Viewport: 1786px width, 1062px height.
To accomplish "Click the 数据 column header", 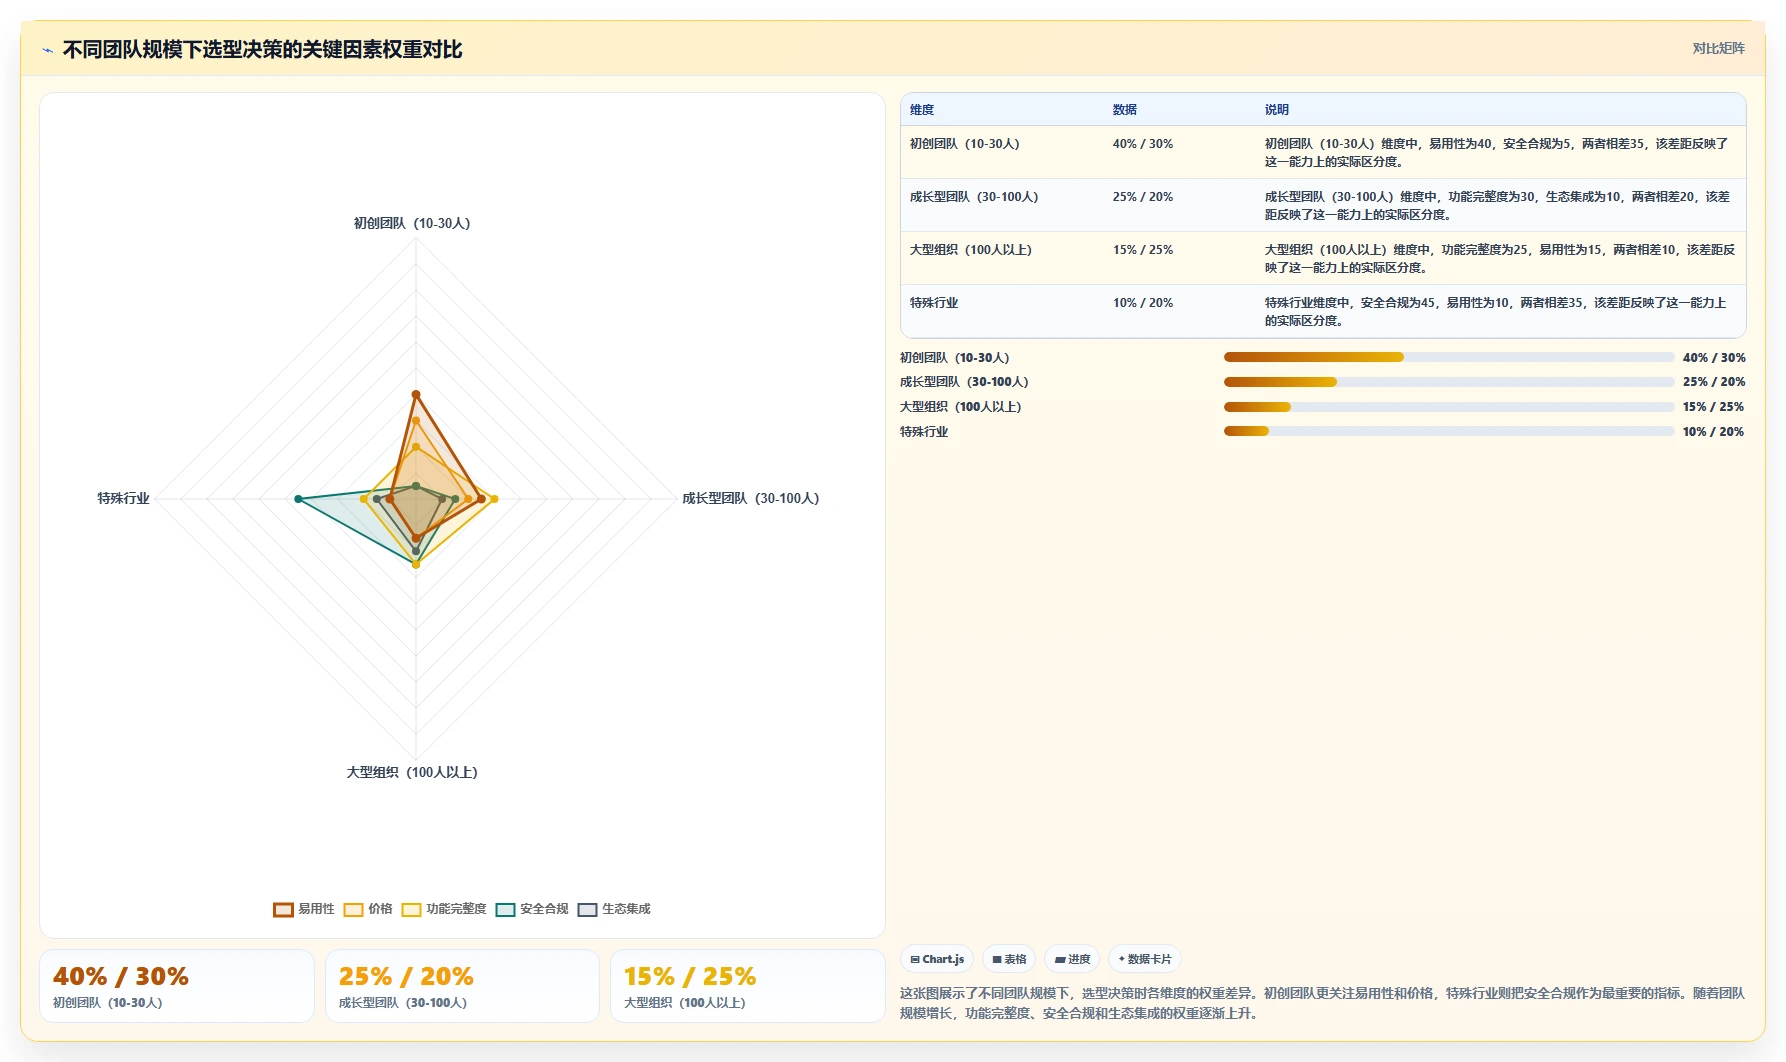I will click(x=1125, y=110).
